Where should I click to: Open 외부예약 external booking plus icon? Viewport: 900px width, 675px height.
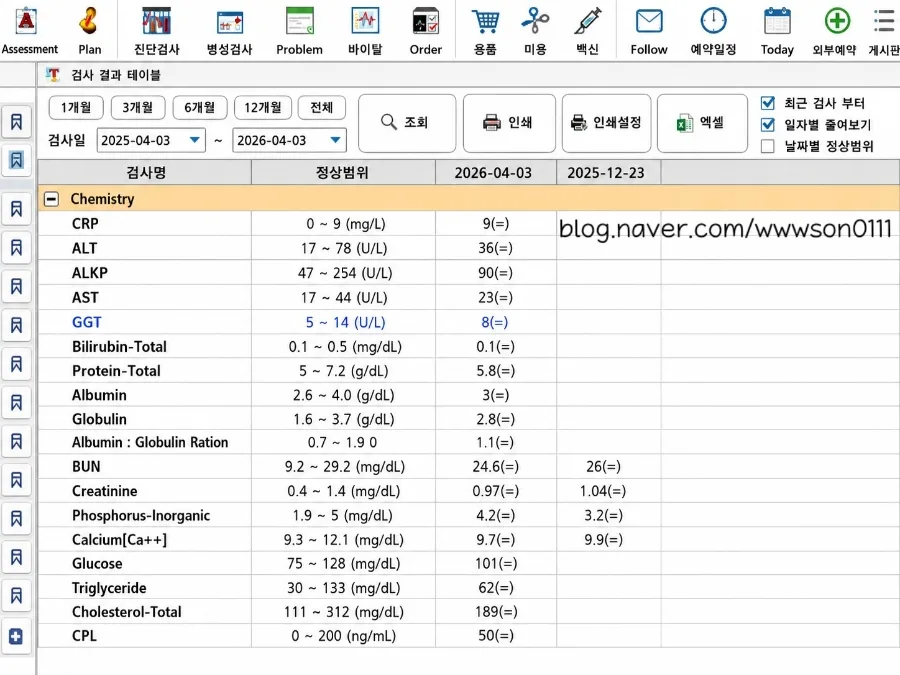coord(837,21)
